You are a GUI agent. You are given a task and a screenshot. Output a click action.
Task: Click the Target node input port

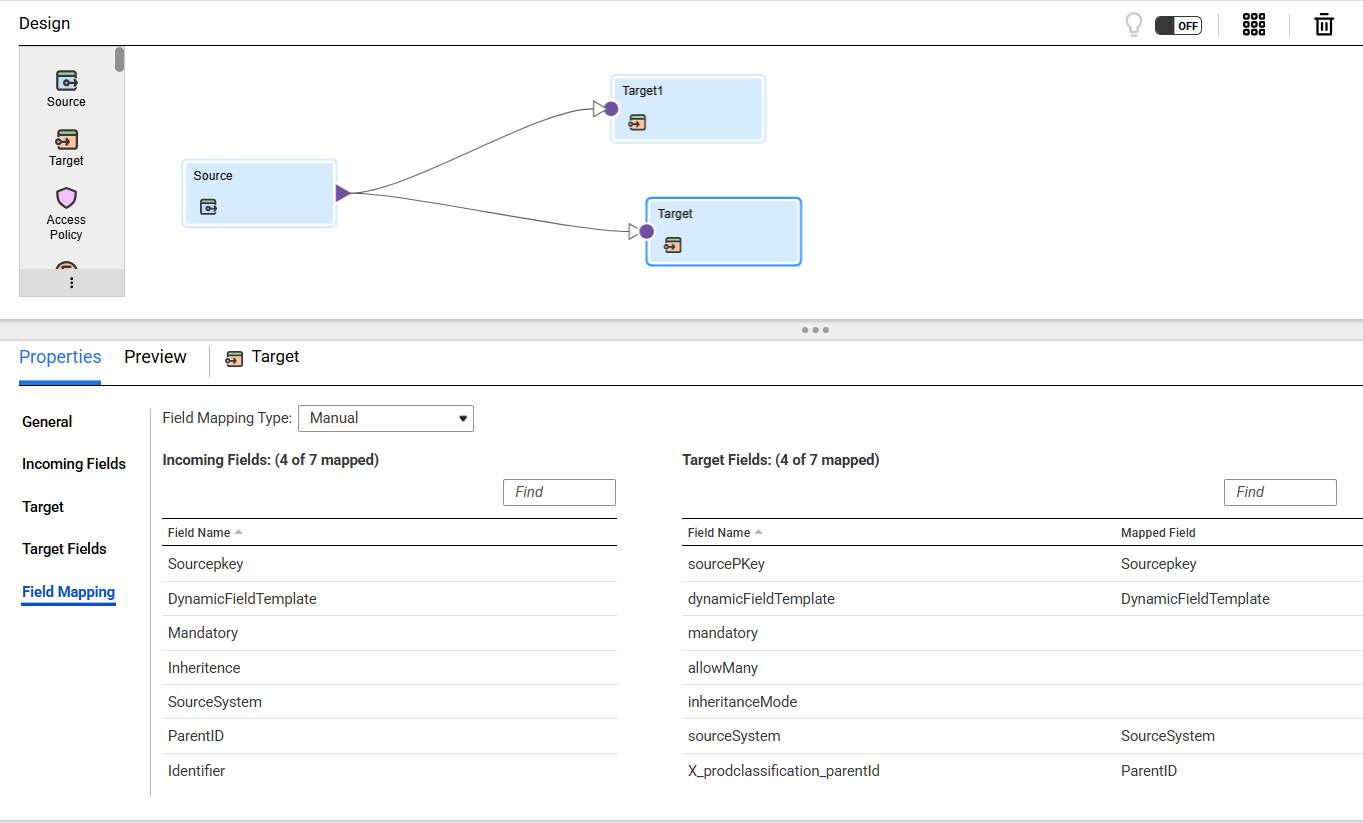pos(646,231)
